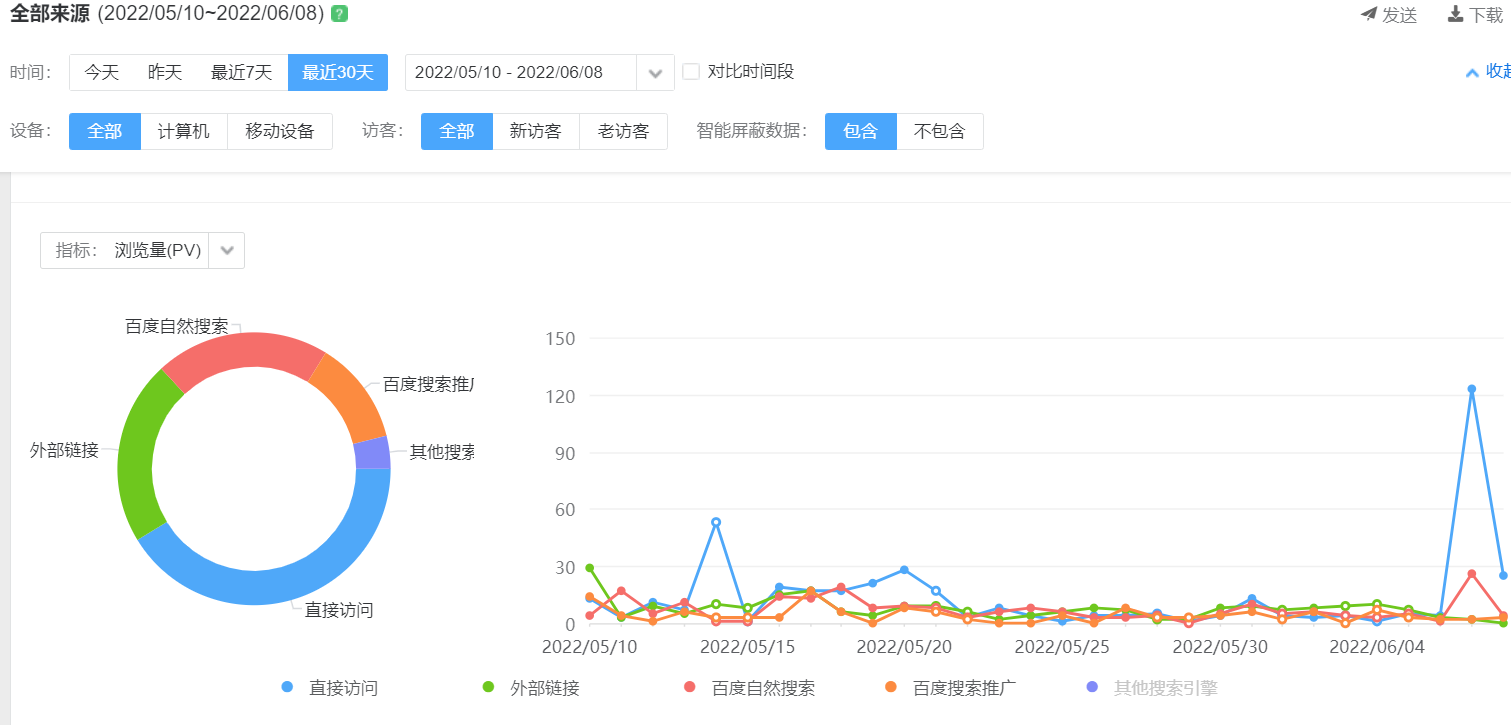Viewport: 1511px width, 725px height.
Task: Click the 120 peak point on blue line
Action: point(1471,389)
